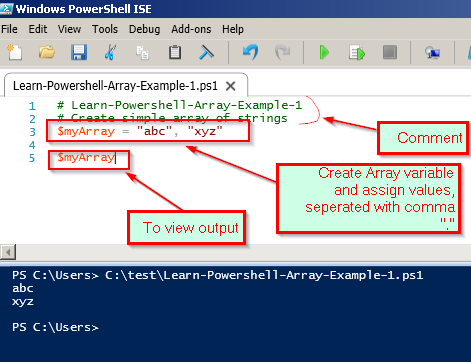Click the horizontal scrollbar left arrow

coord(8,252)
